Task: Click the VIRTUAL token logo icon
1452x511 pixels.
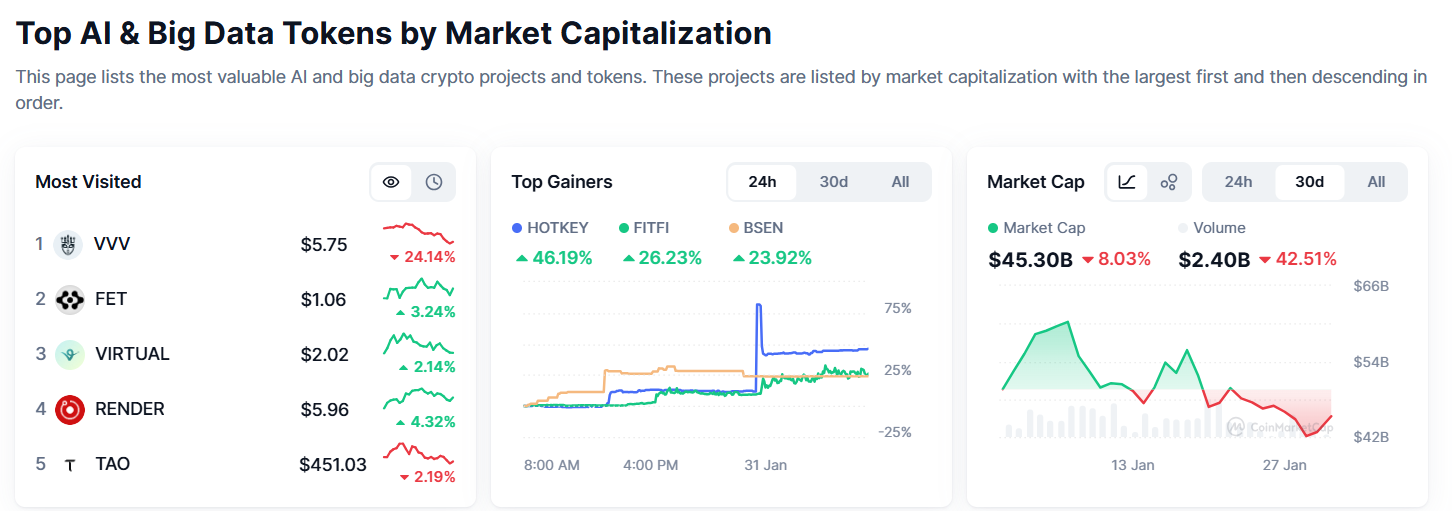Action: coord(68,354)
